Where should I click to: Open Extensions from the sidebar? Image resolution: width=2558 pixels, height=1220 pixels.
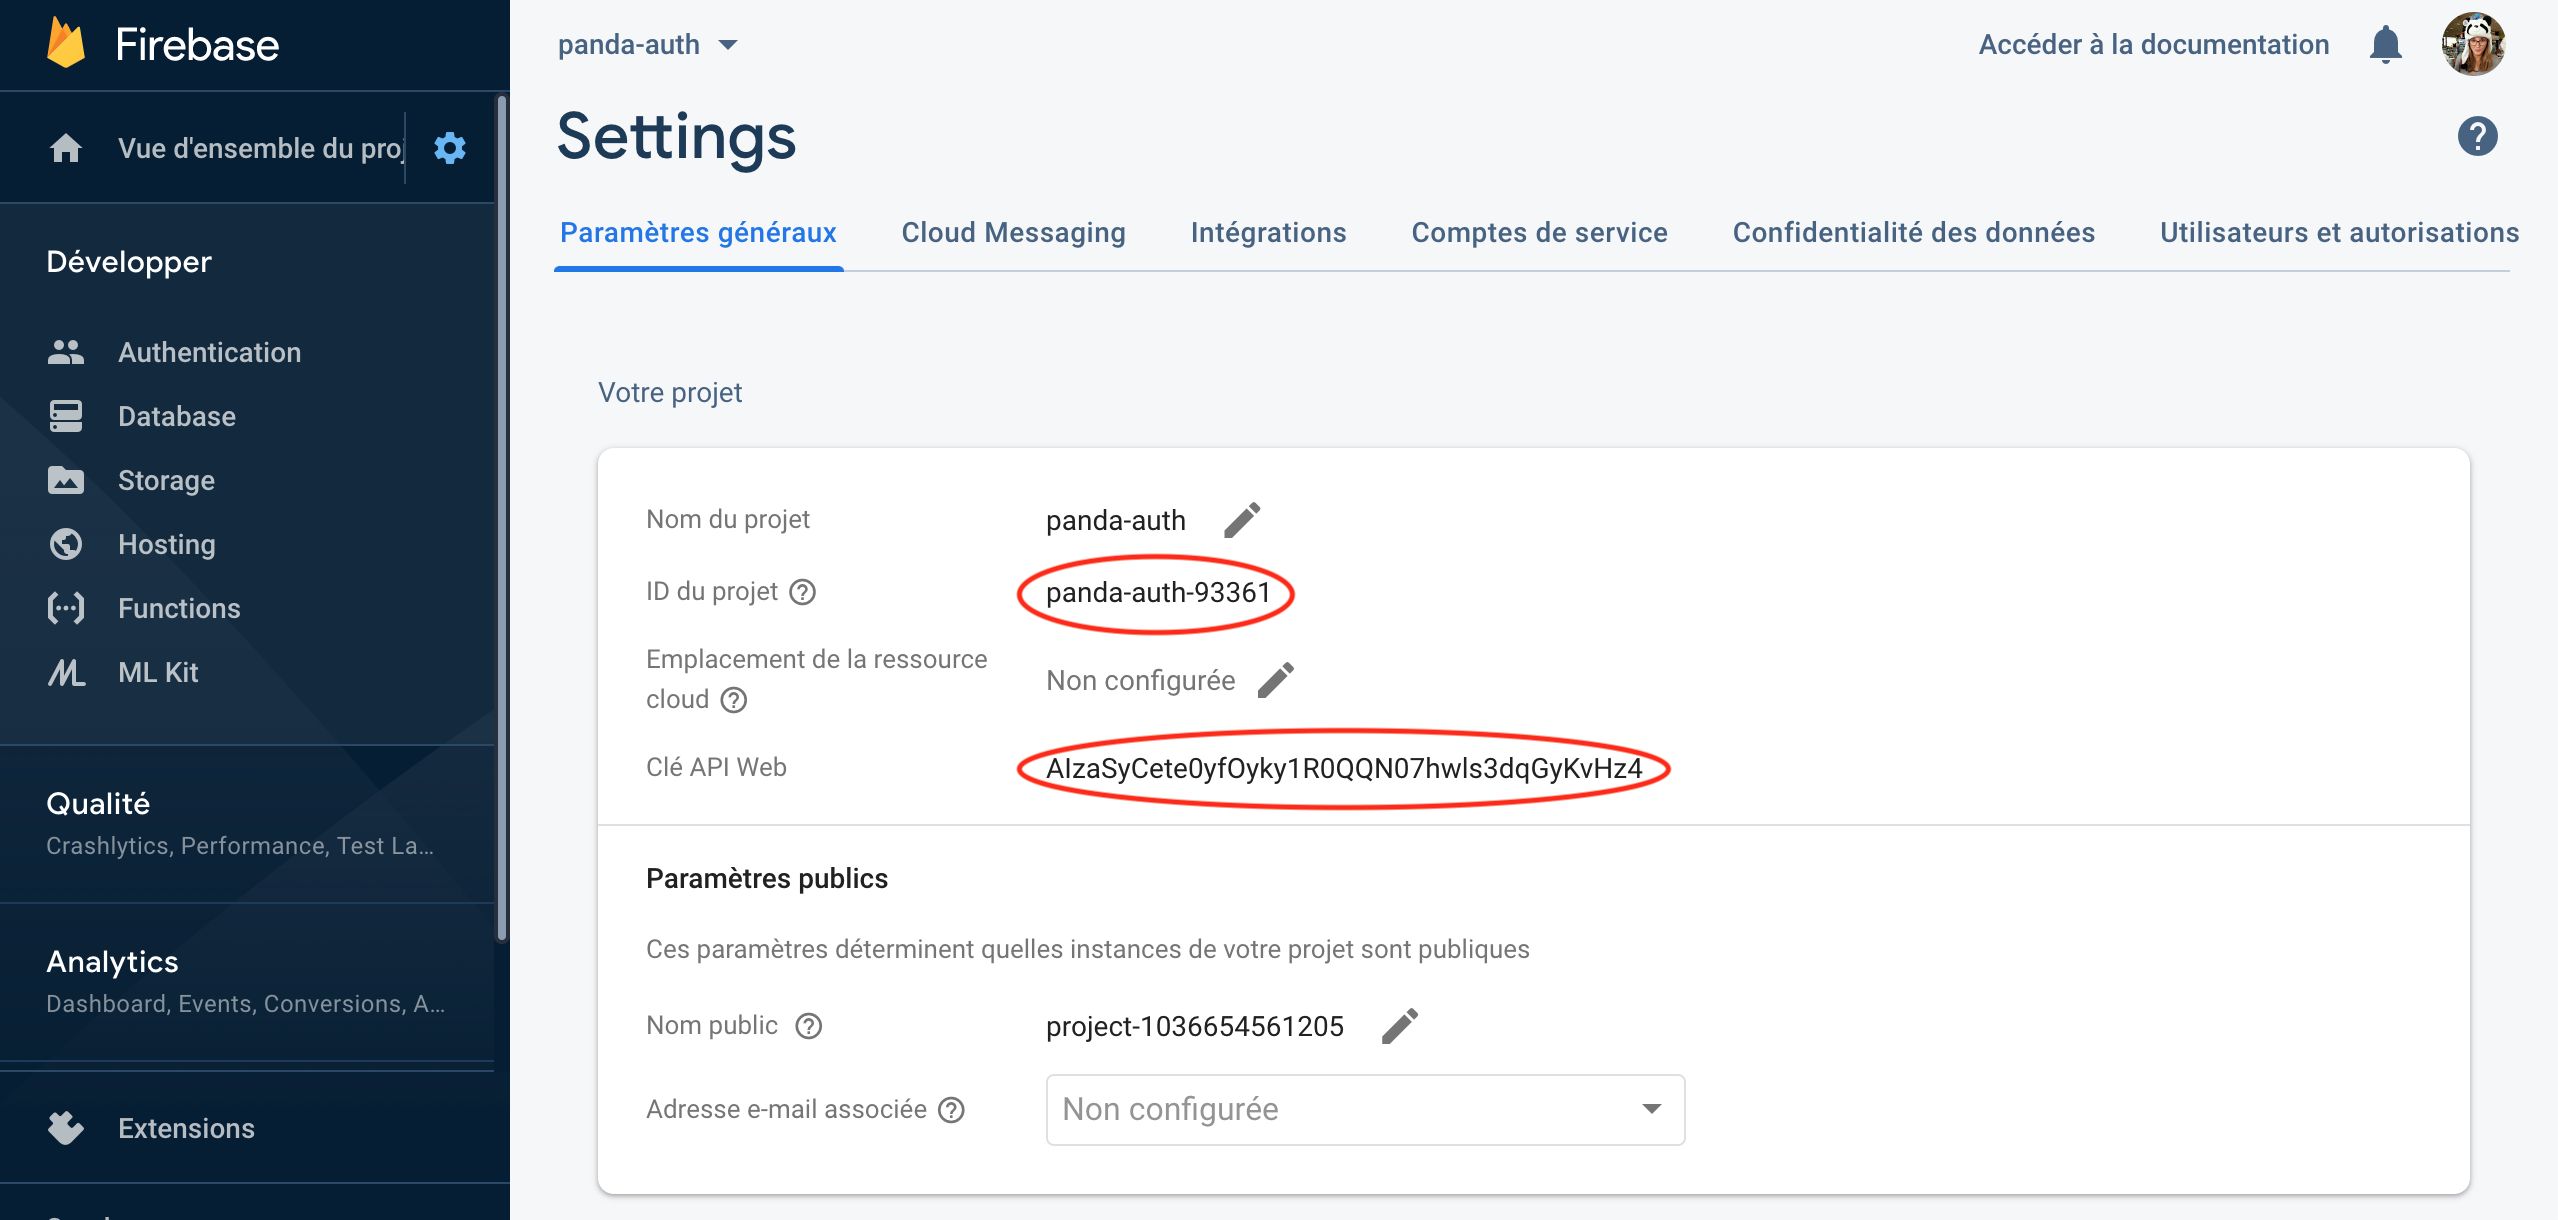click(186, 1128)
